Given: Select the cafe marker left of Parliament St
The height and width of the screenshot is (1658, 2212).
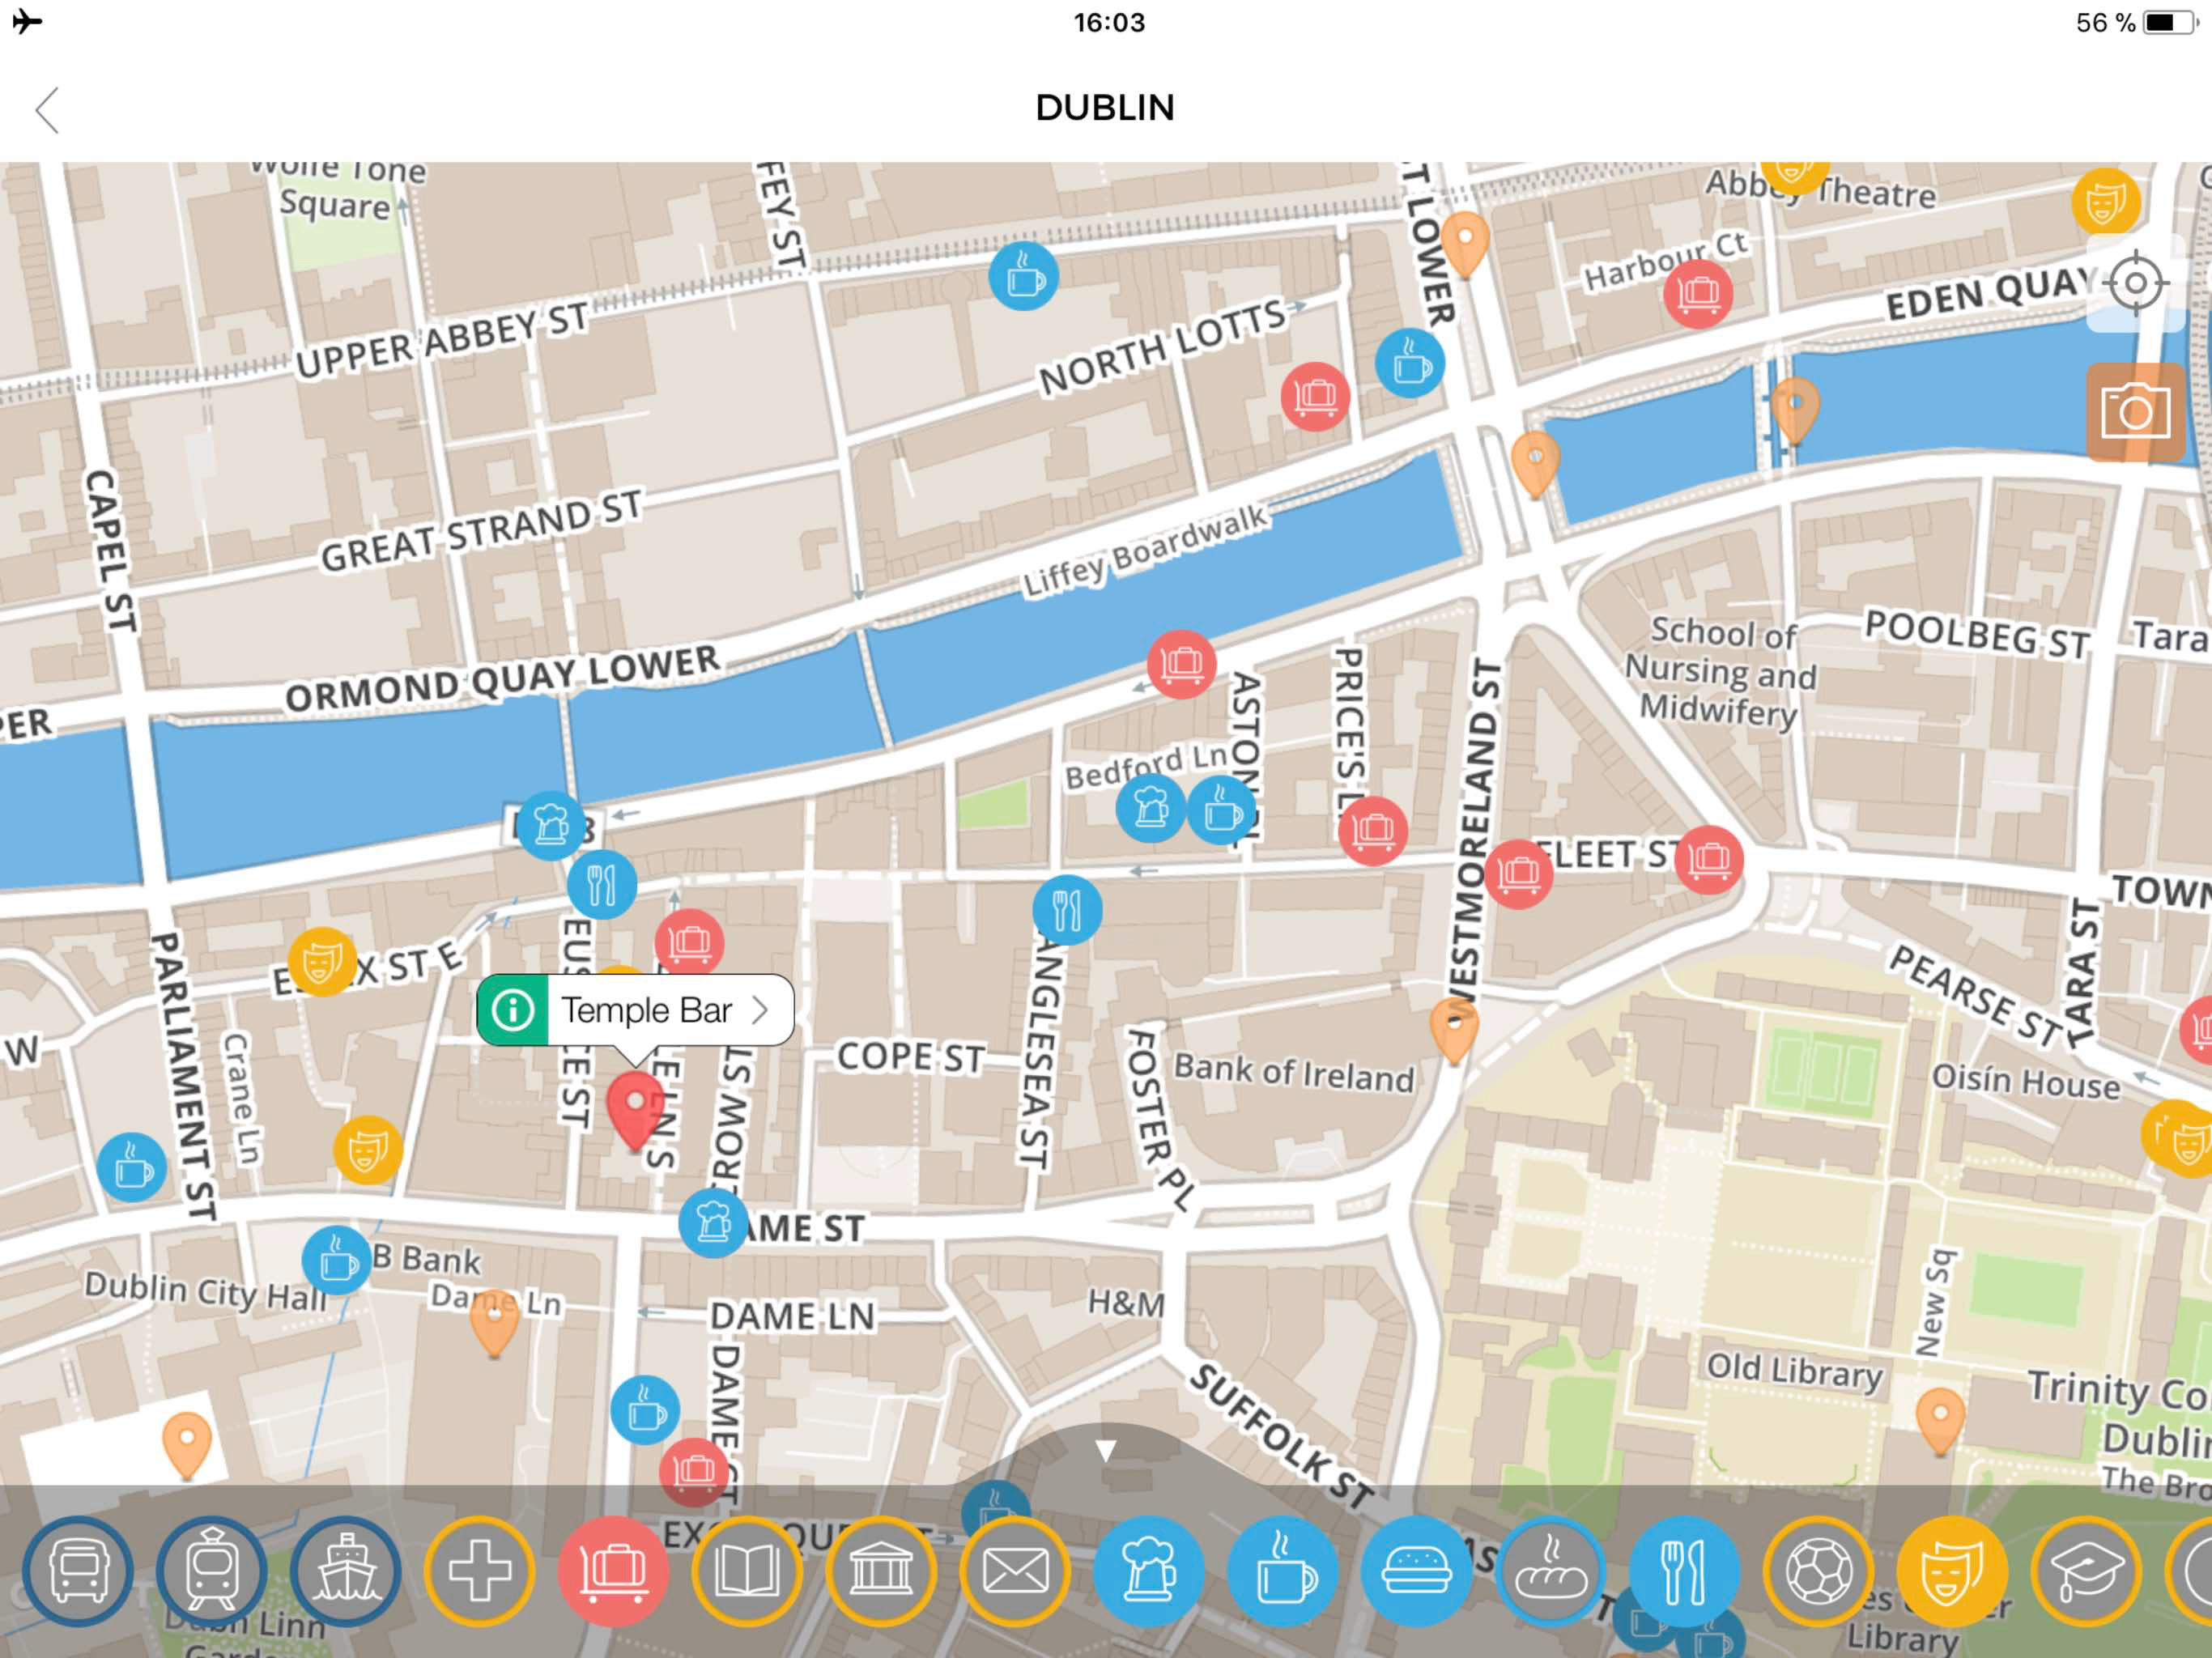Looking at the screenshot, I should tap(132, 1167).
